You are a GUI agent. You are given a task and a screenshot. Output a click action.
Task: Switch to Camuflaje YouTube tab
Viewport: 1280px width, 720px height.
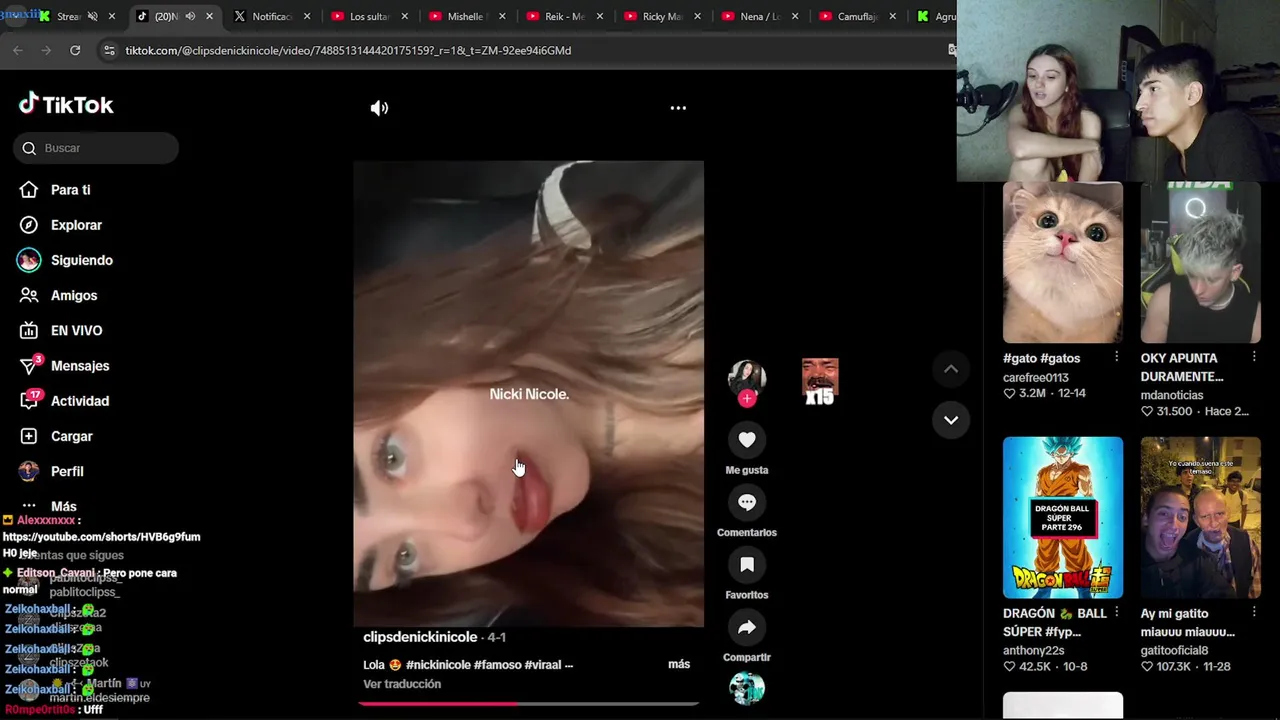857,16
